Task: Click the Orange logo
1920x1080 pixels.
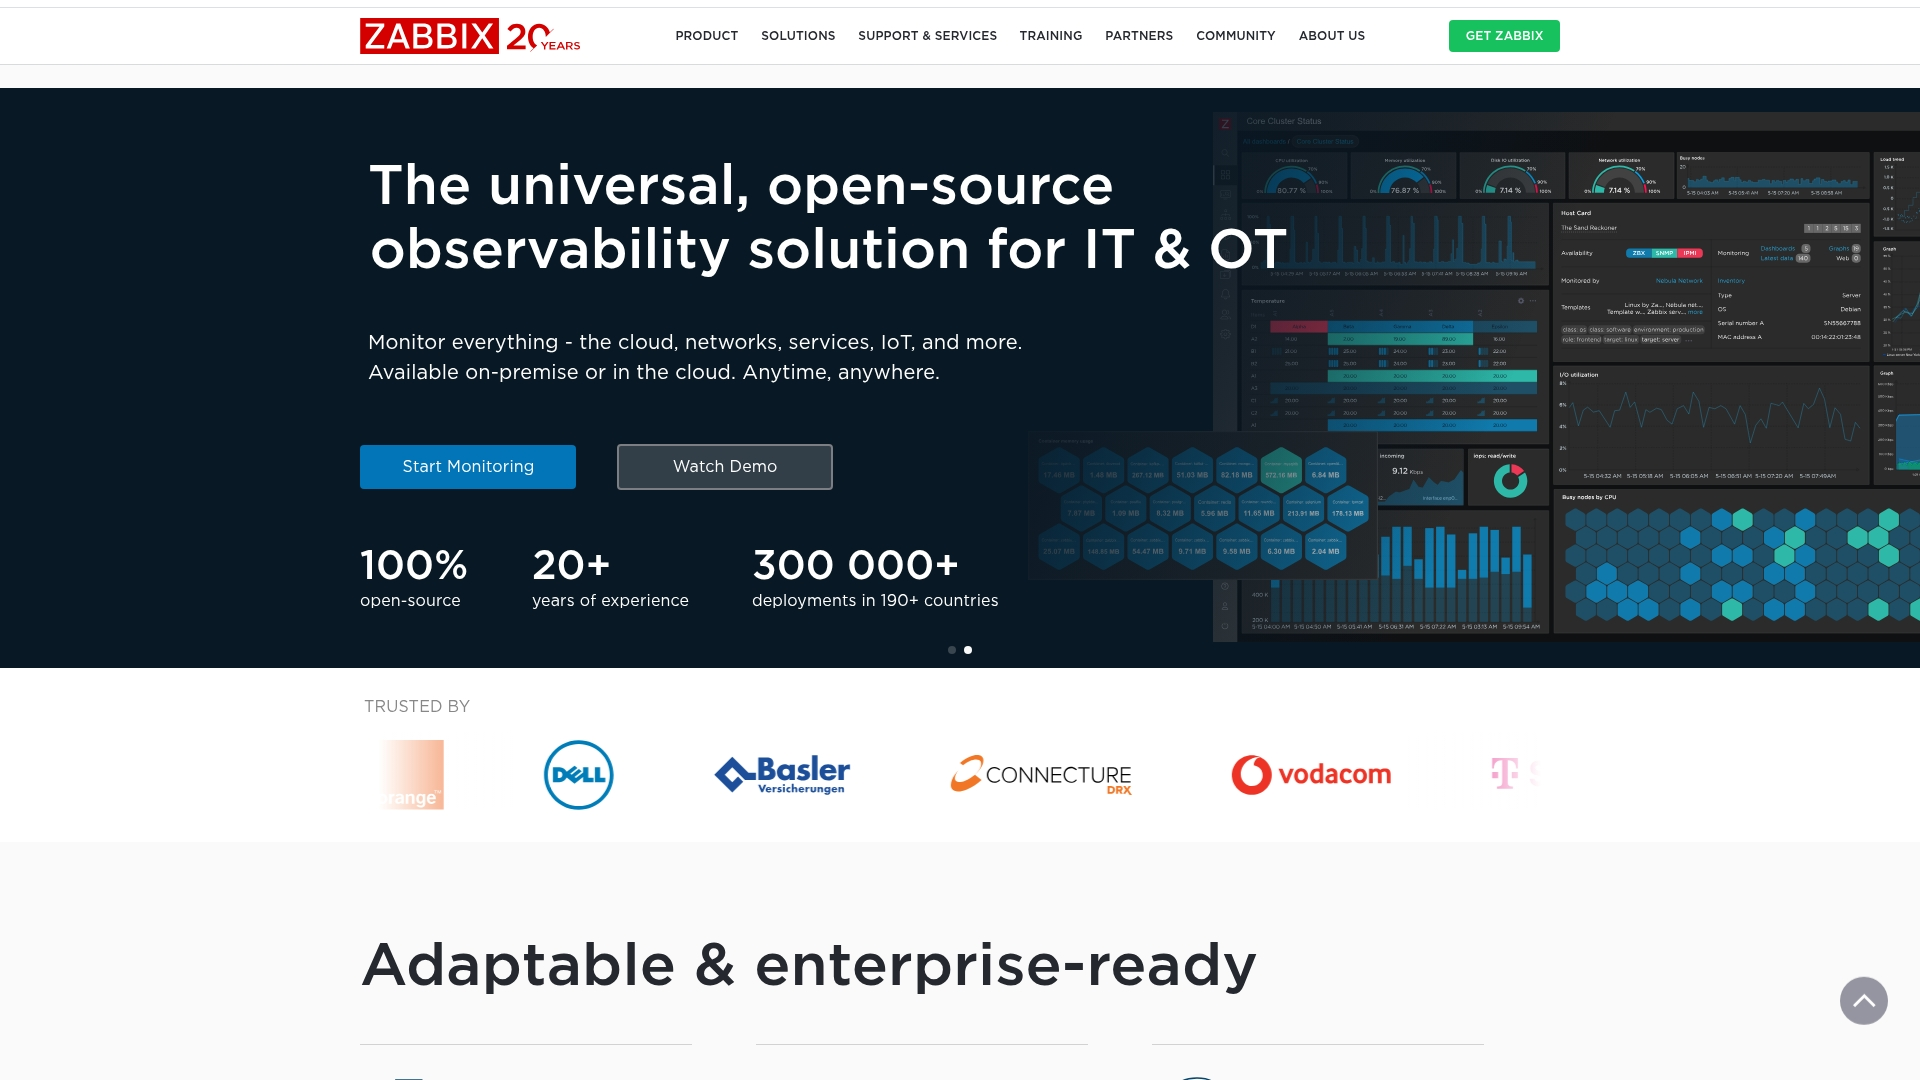Action: point(414,775)
